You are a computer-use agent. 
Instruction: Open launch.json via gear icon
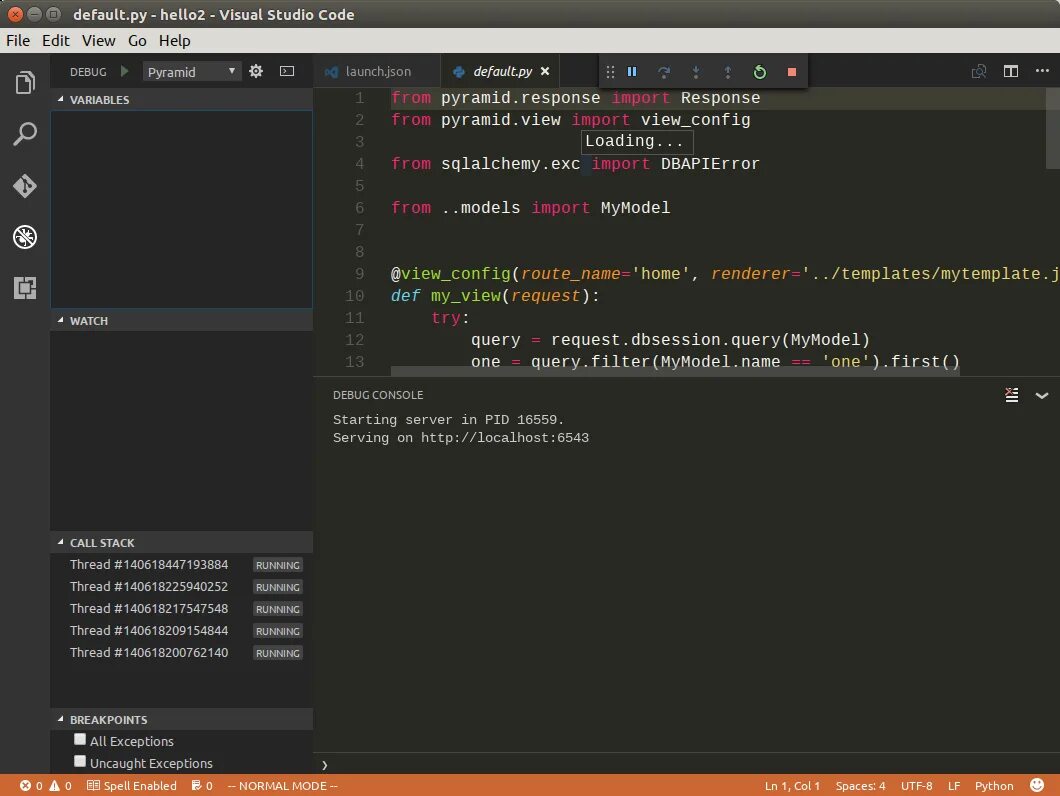pos(256,71)
